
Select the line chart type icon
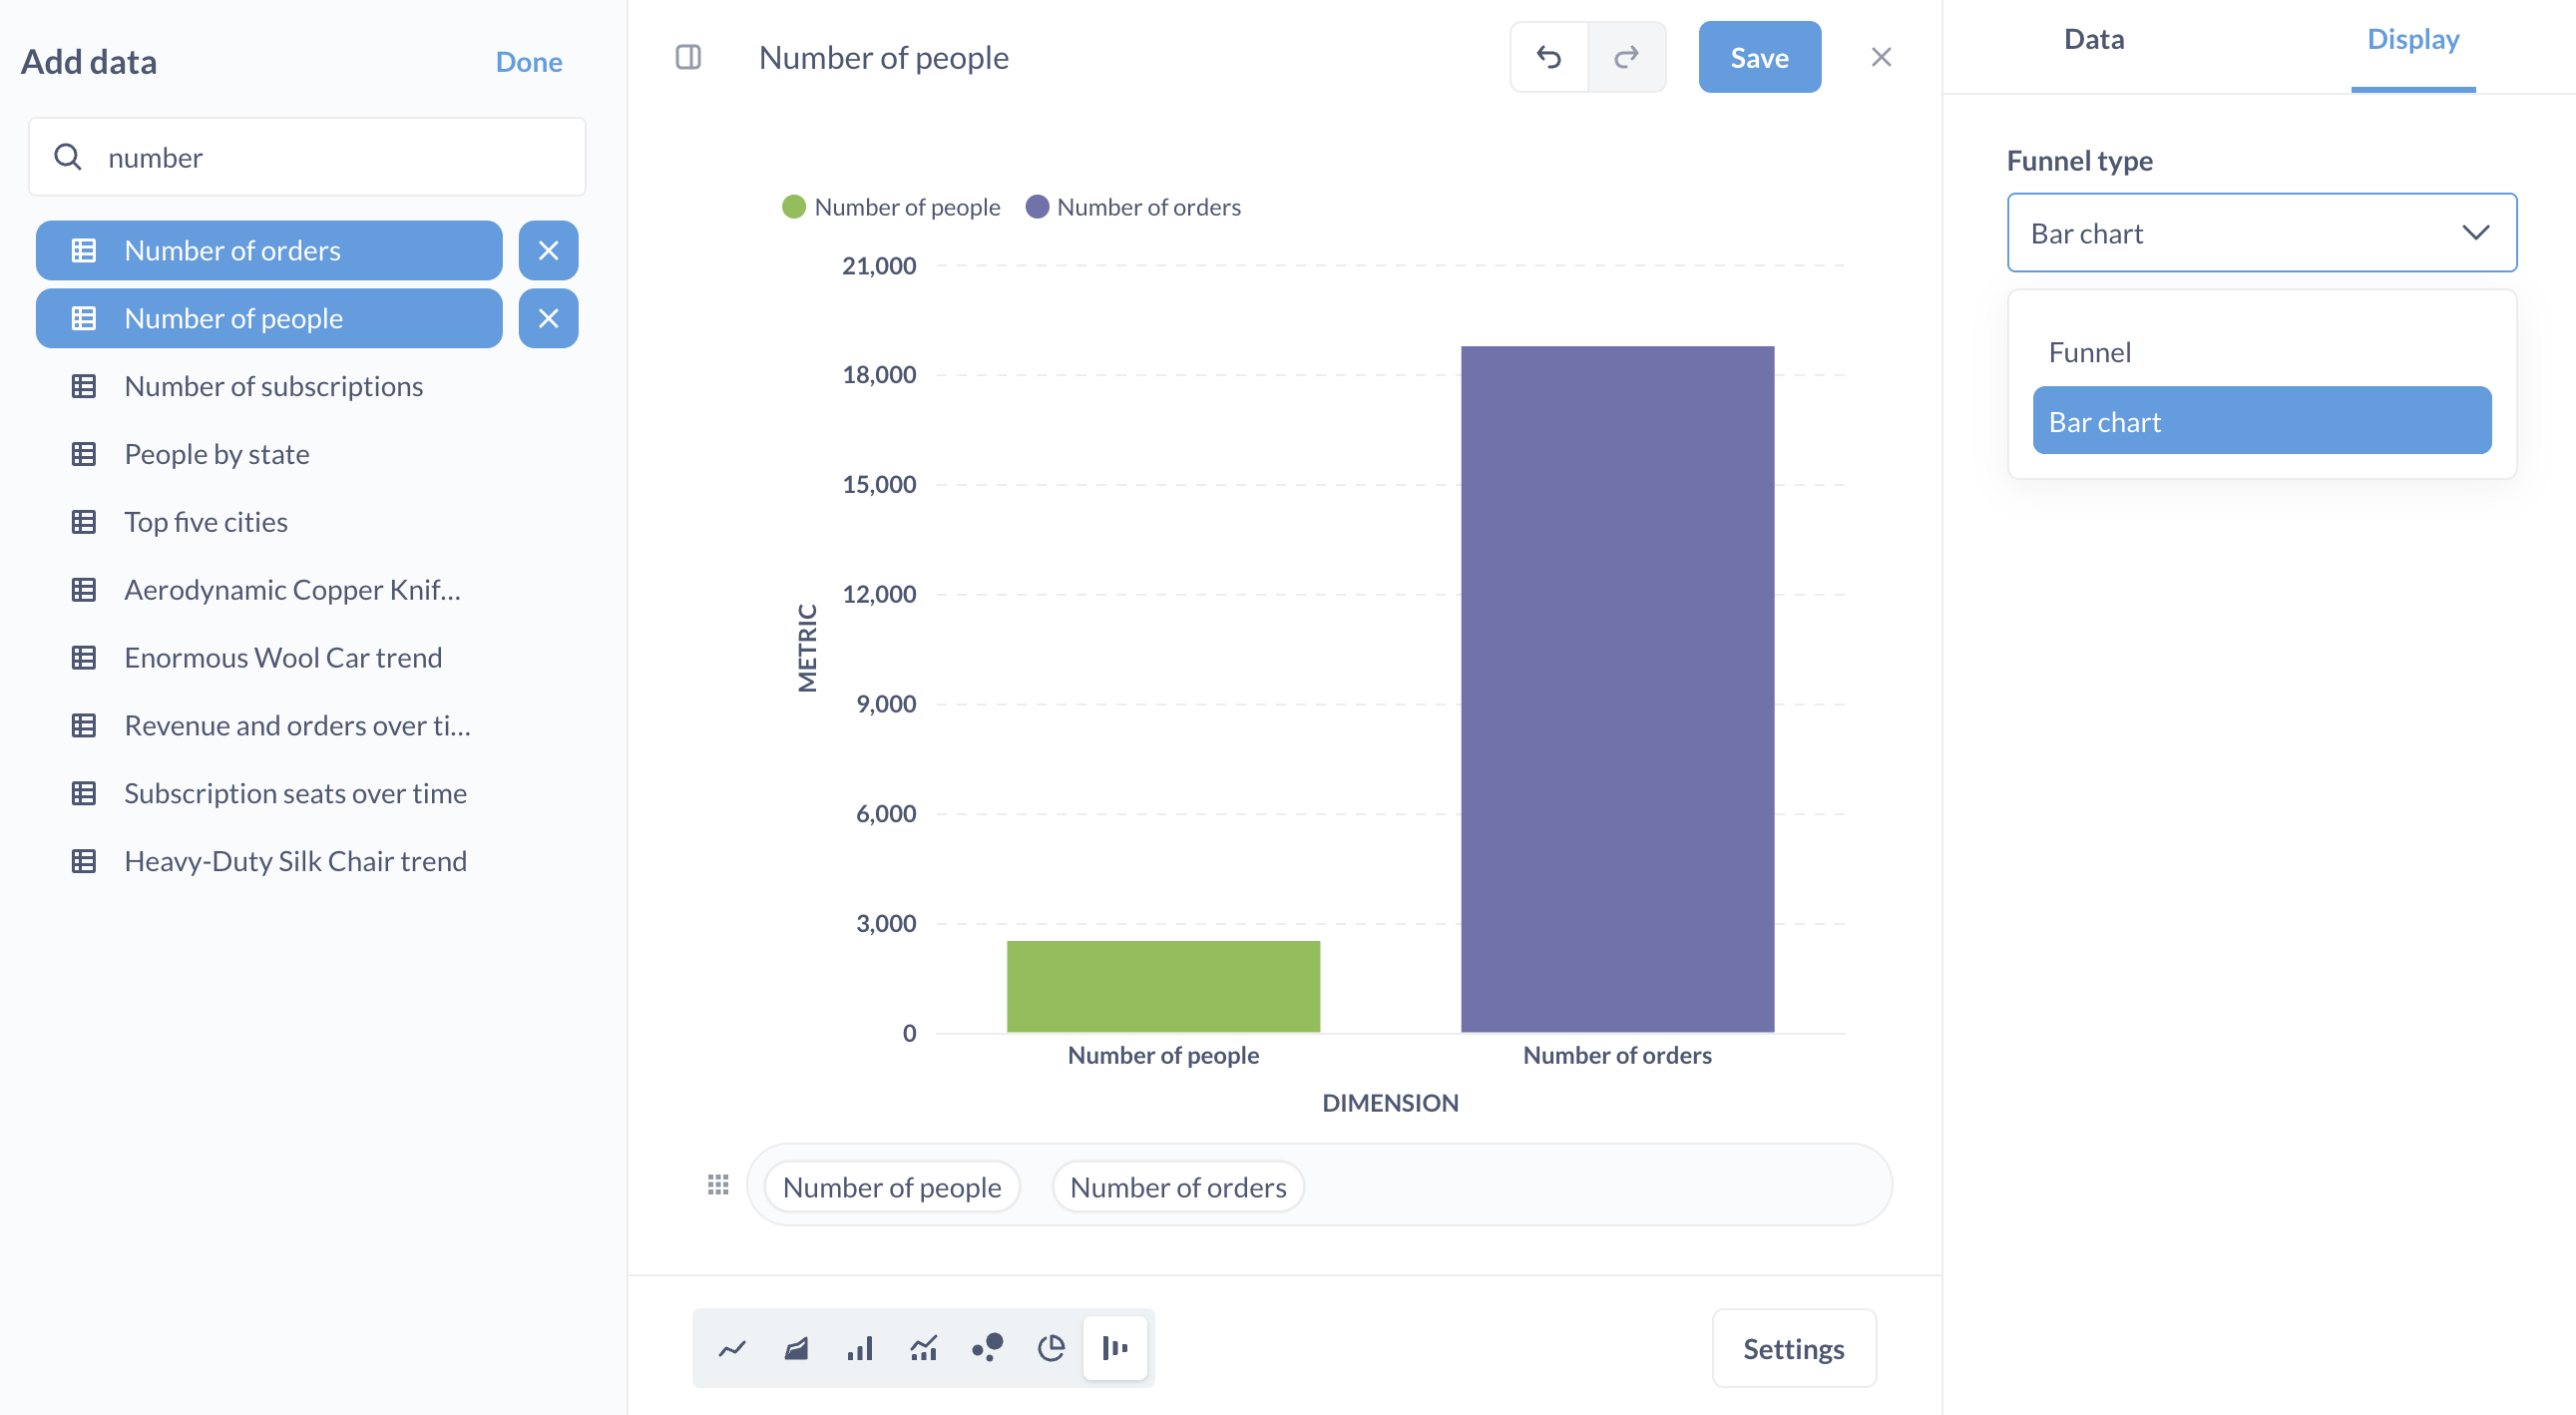coord(731,1347)
